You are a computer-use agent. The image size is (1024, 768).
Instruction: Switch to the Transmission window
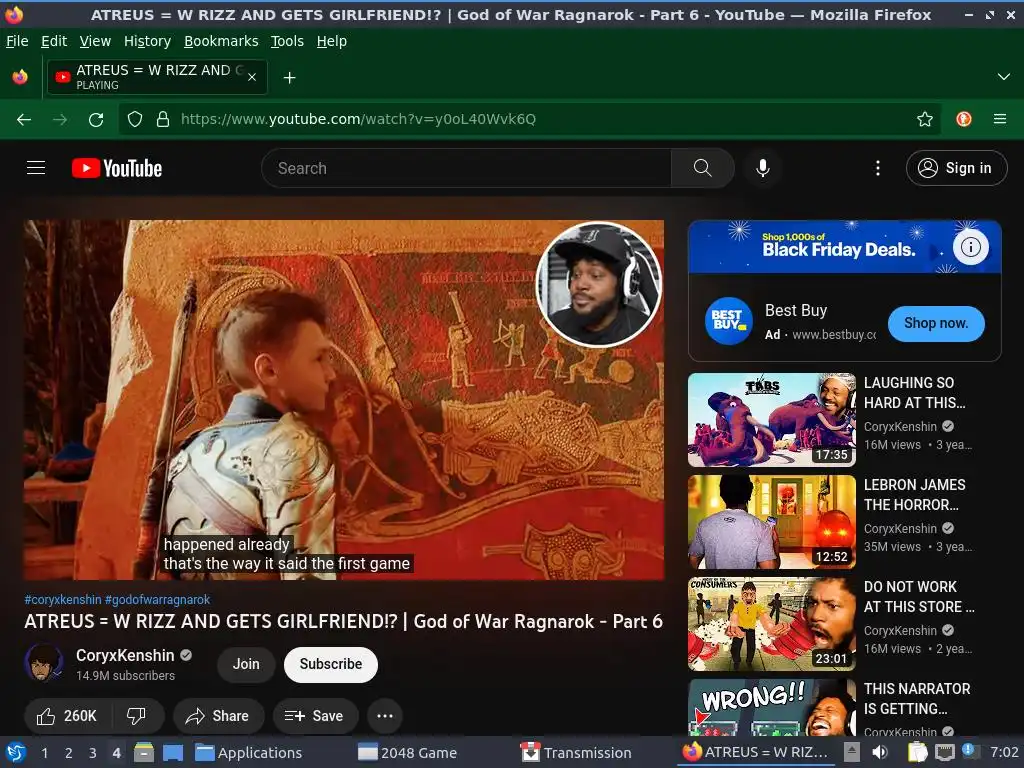click(577, 752)
